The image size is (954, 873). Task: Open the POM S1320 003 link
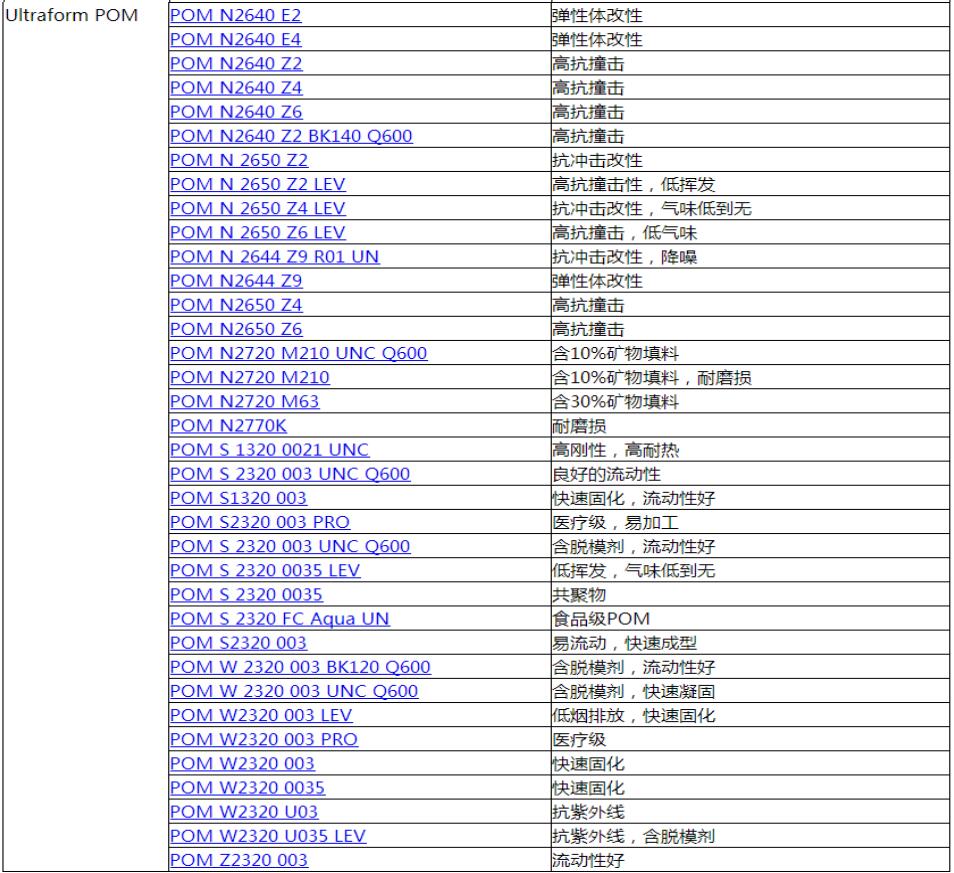[238, 498]
